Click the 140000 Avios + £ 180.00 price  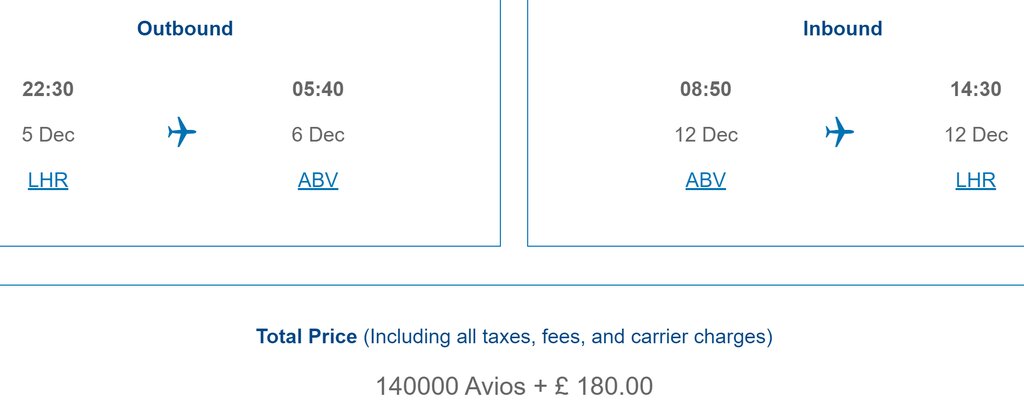[x=514, y=386]
